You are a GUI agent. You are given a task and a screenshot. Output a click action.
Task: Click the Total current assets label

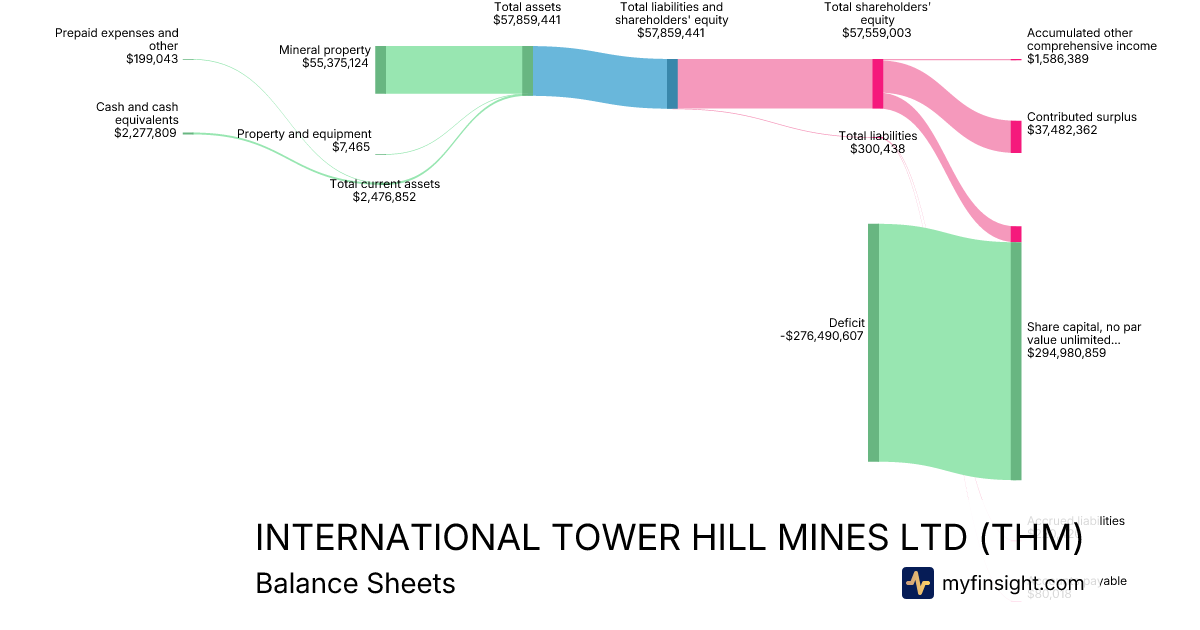[384, 190]
